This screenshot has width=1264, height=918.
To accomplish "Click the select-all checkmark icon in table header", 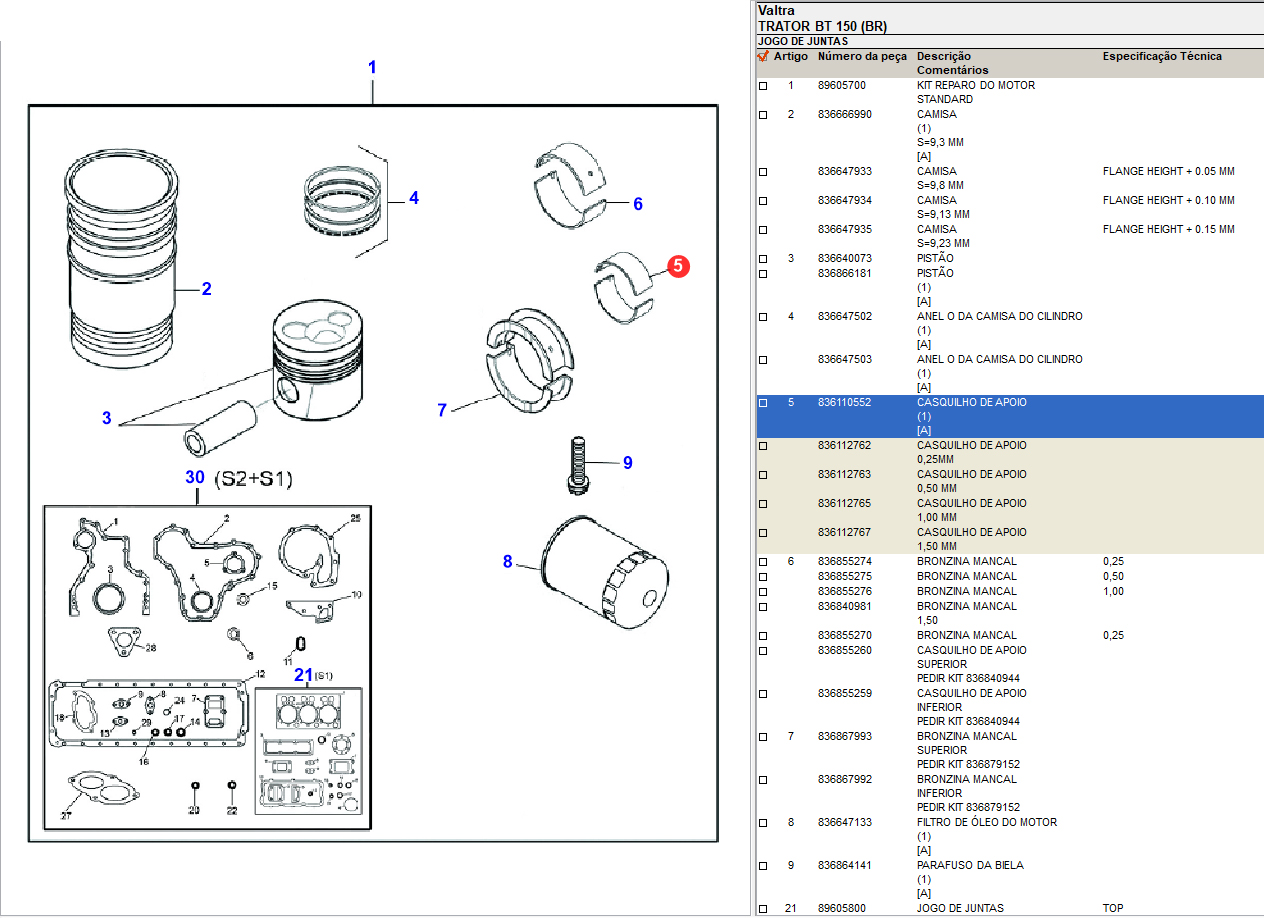I will (x=763, y=57).
